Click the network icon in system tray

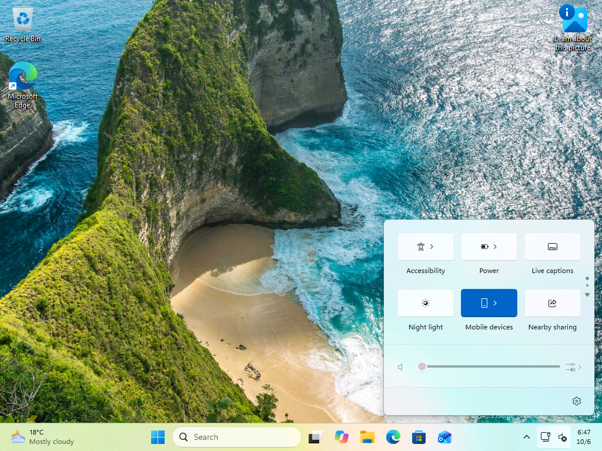tap(545, 437)
